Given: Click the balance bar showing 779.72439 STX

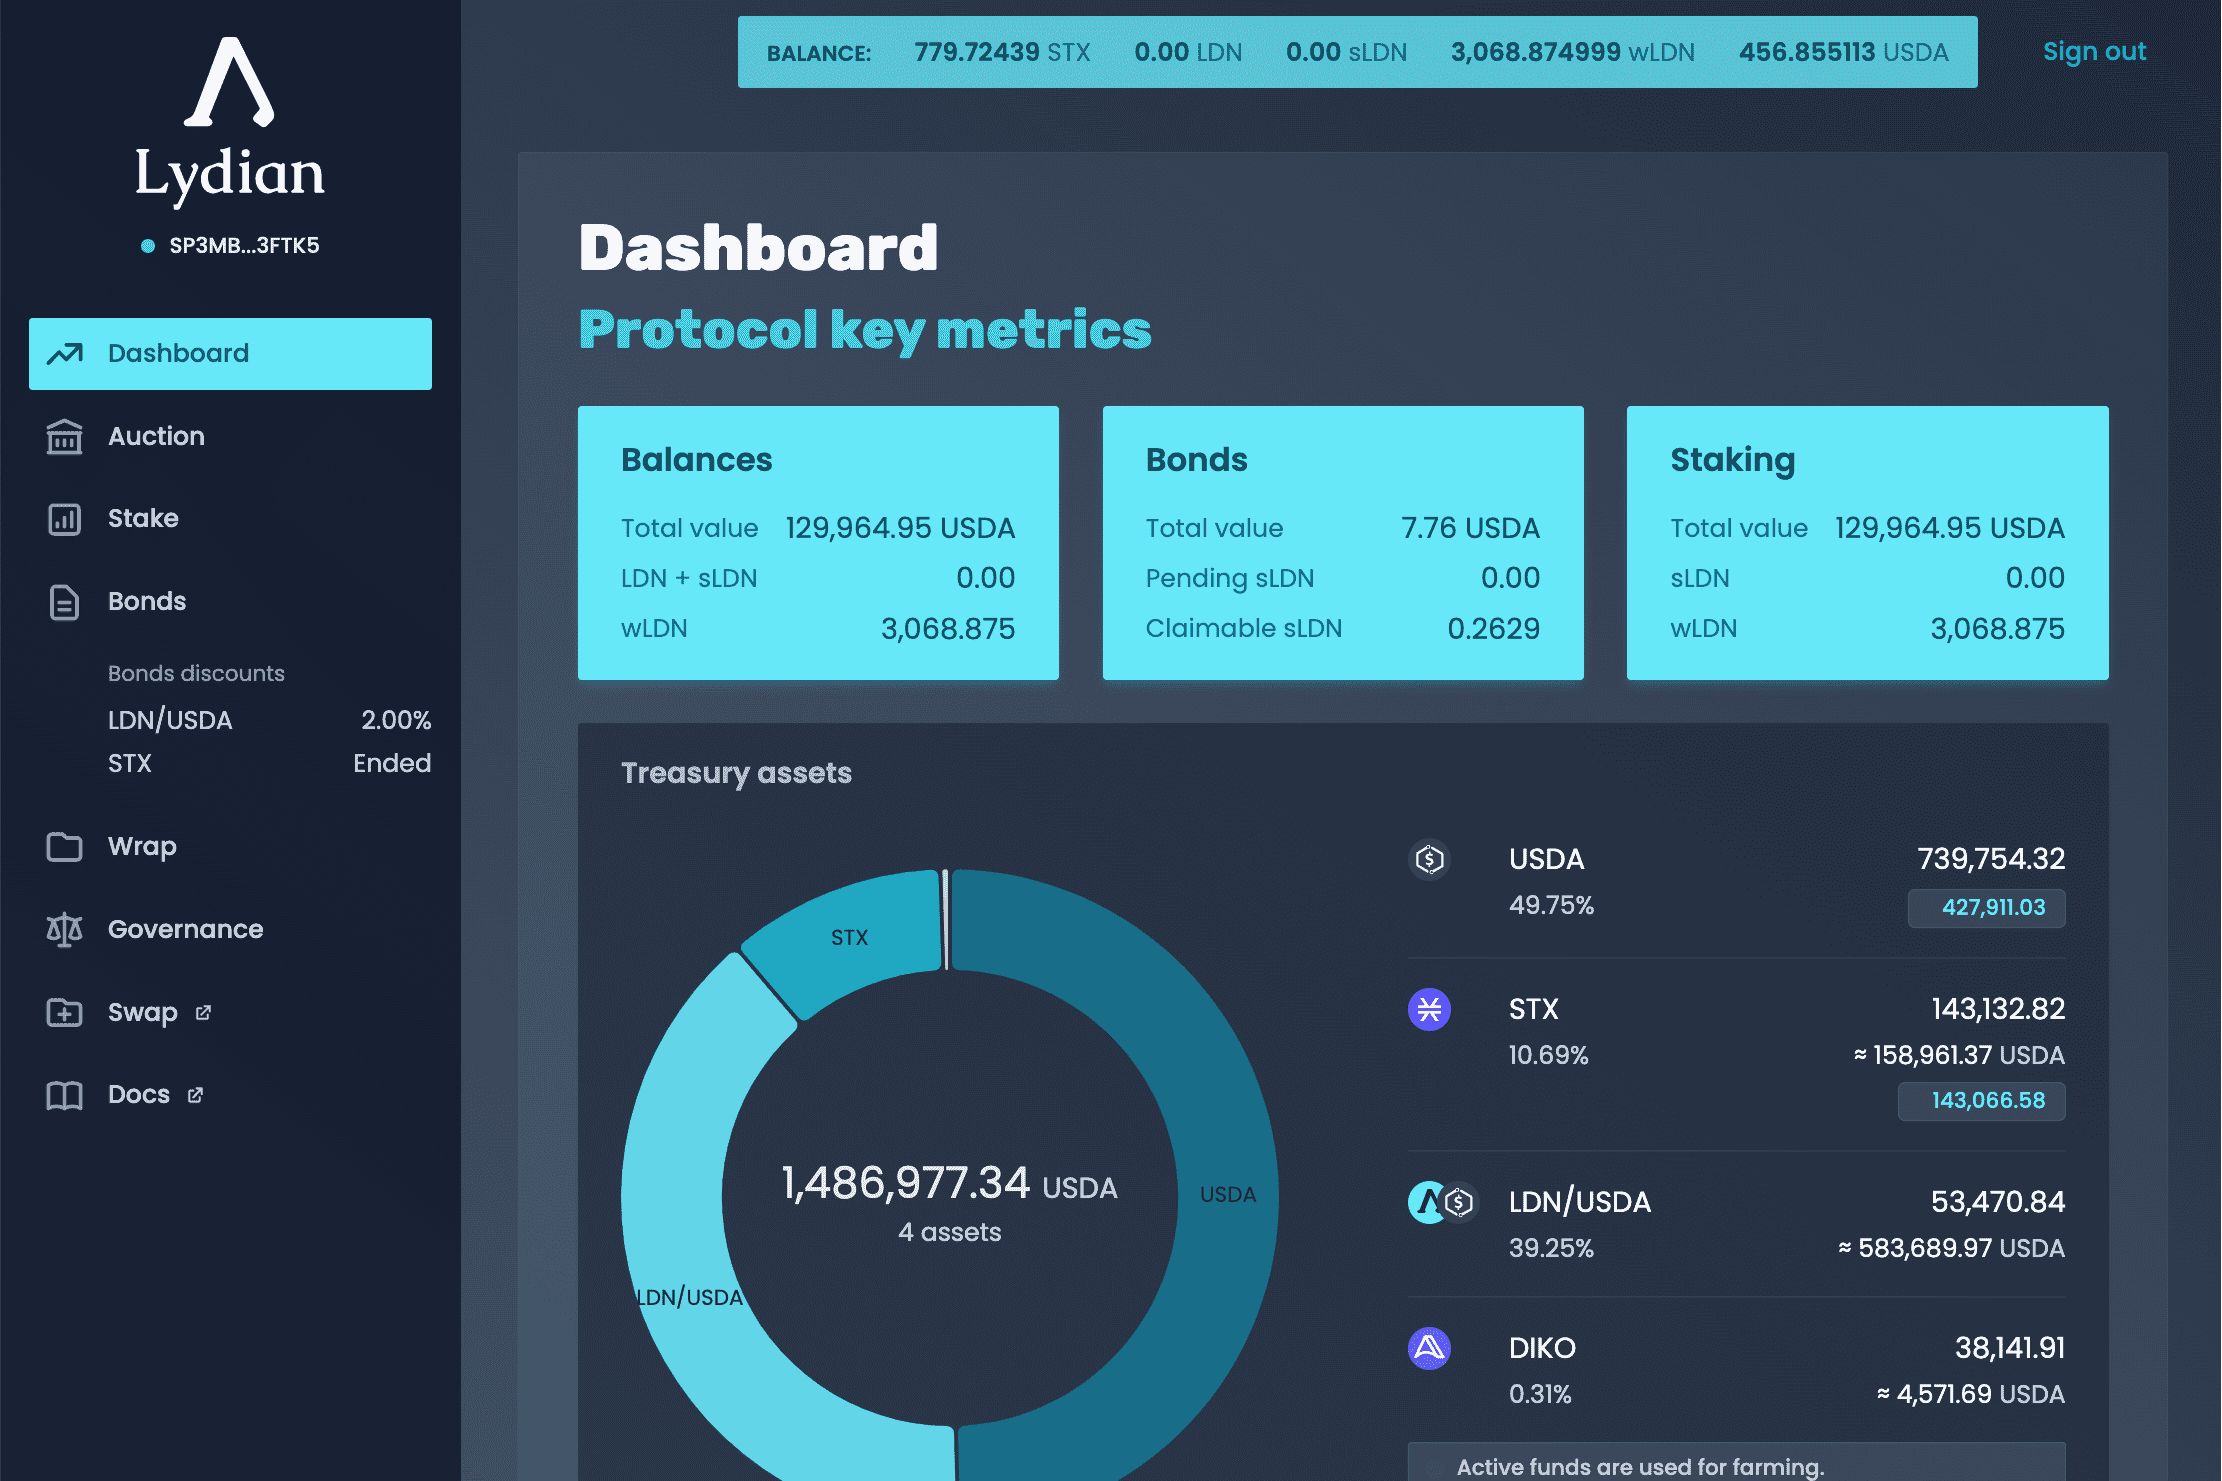Looking at the screenshot, I should (1000, 51).
